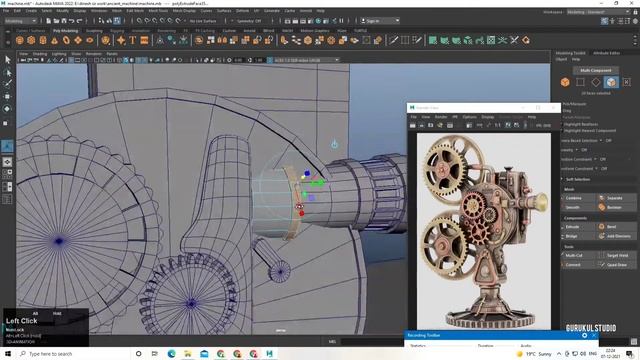Open File Explorer from the taskbar
The image size is (640, 360).
click(x=188, y=353)
